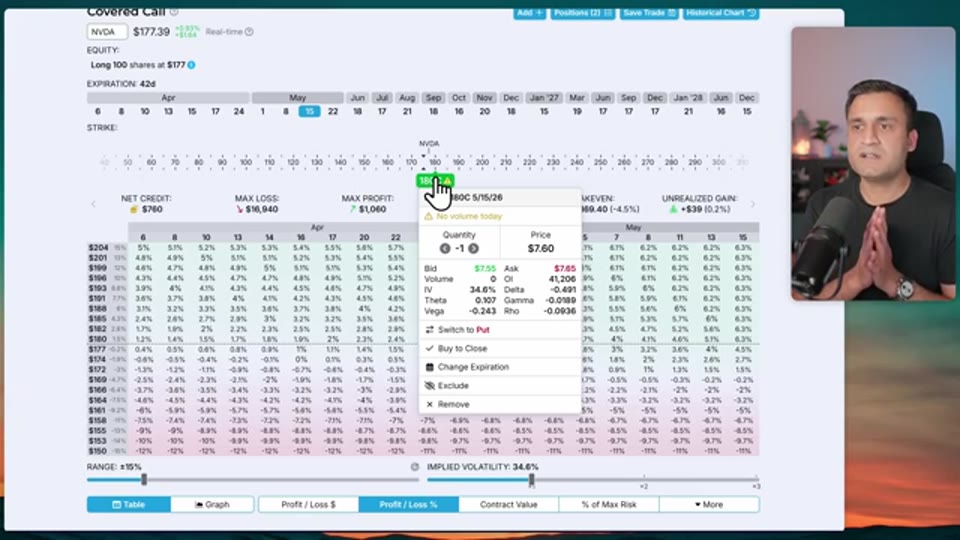
Task: Click the previous stats left chevron
Action: click(94, 204)
